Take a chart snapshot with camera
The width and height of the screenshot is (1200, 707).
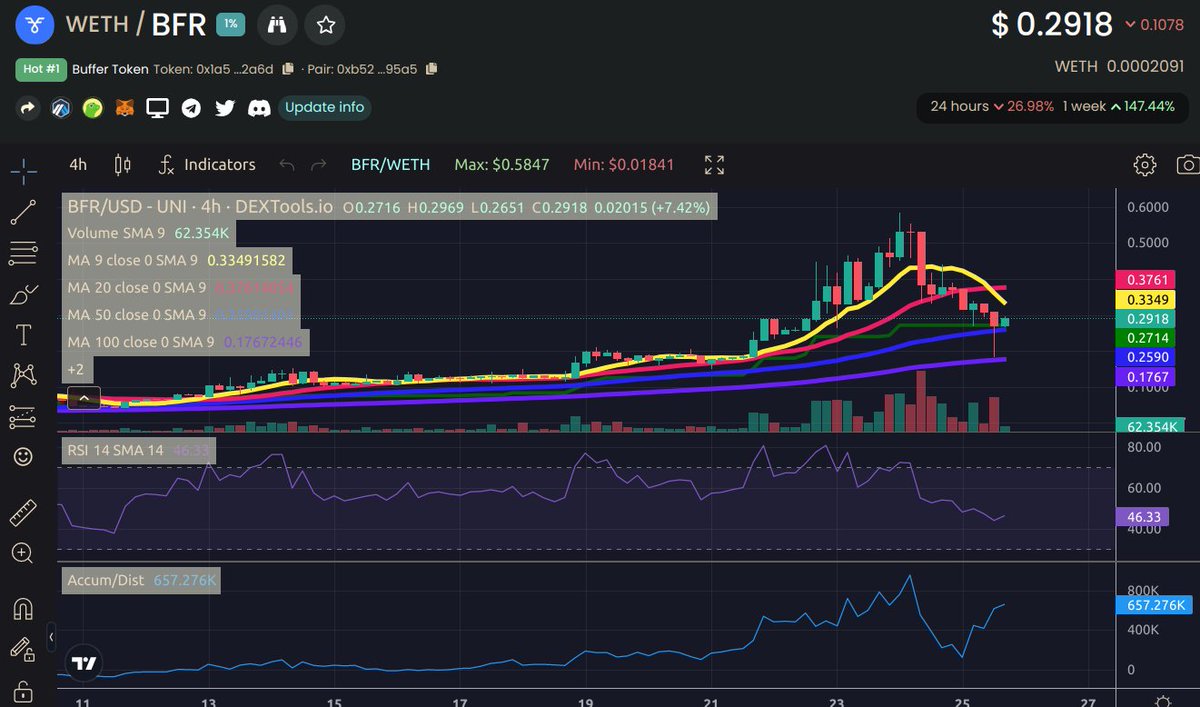[x=1188, y=164]
